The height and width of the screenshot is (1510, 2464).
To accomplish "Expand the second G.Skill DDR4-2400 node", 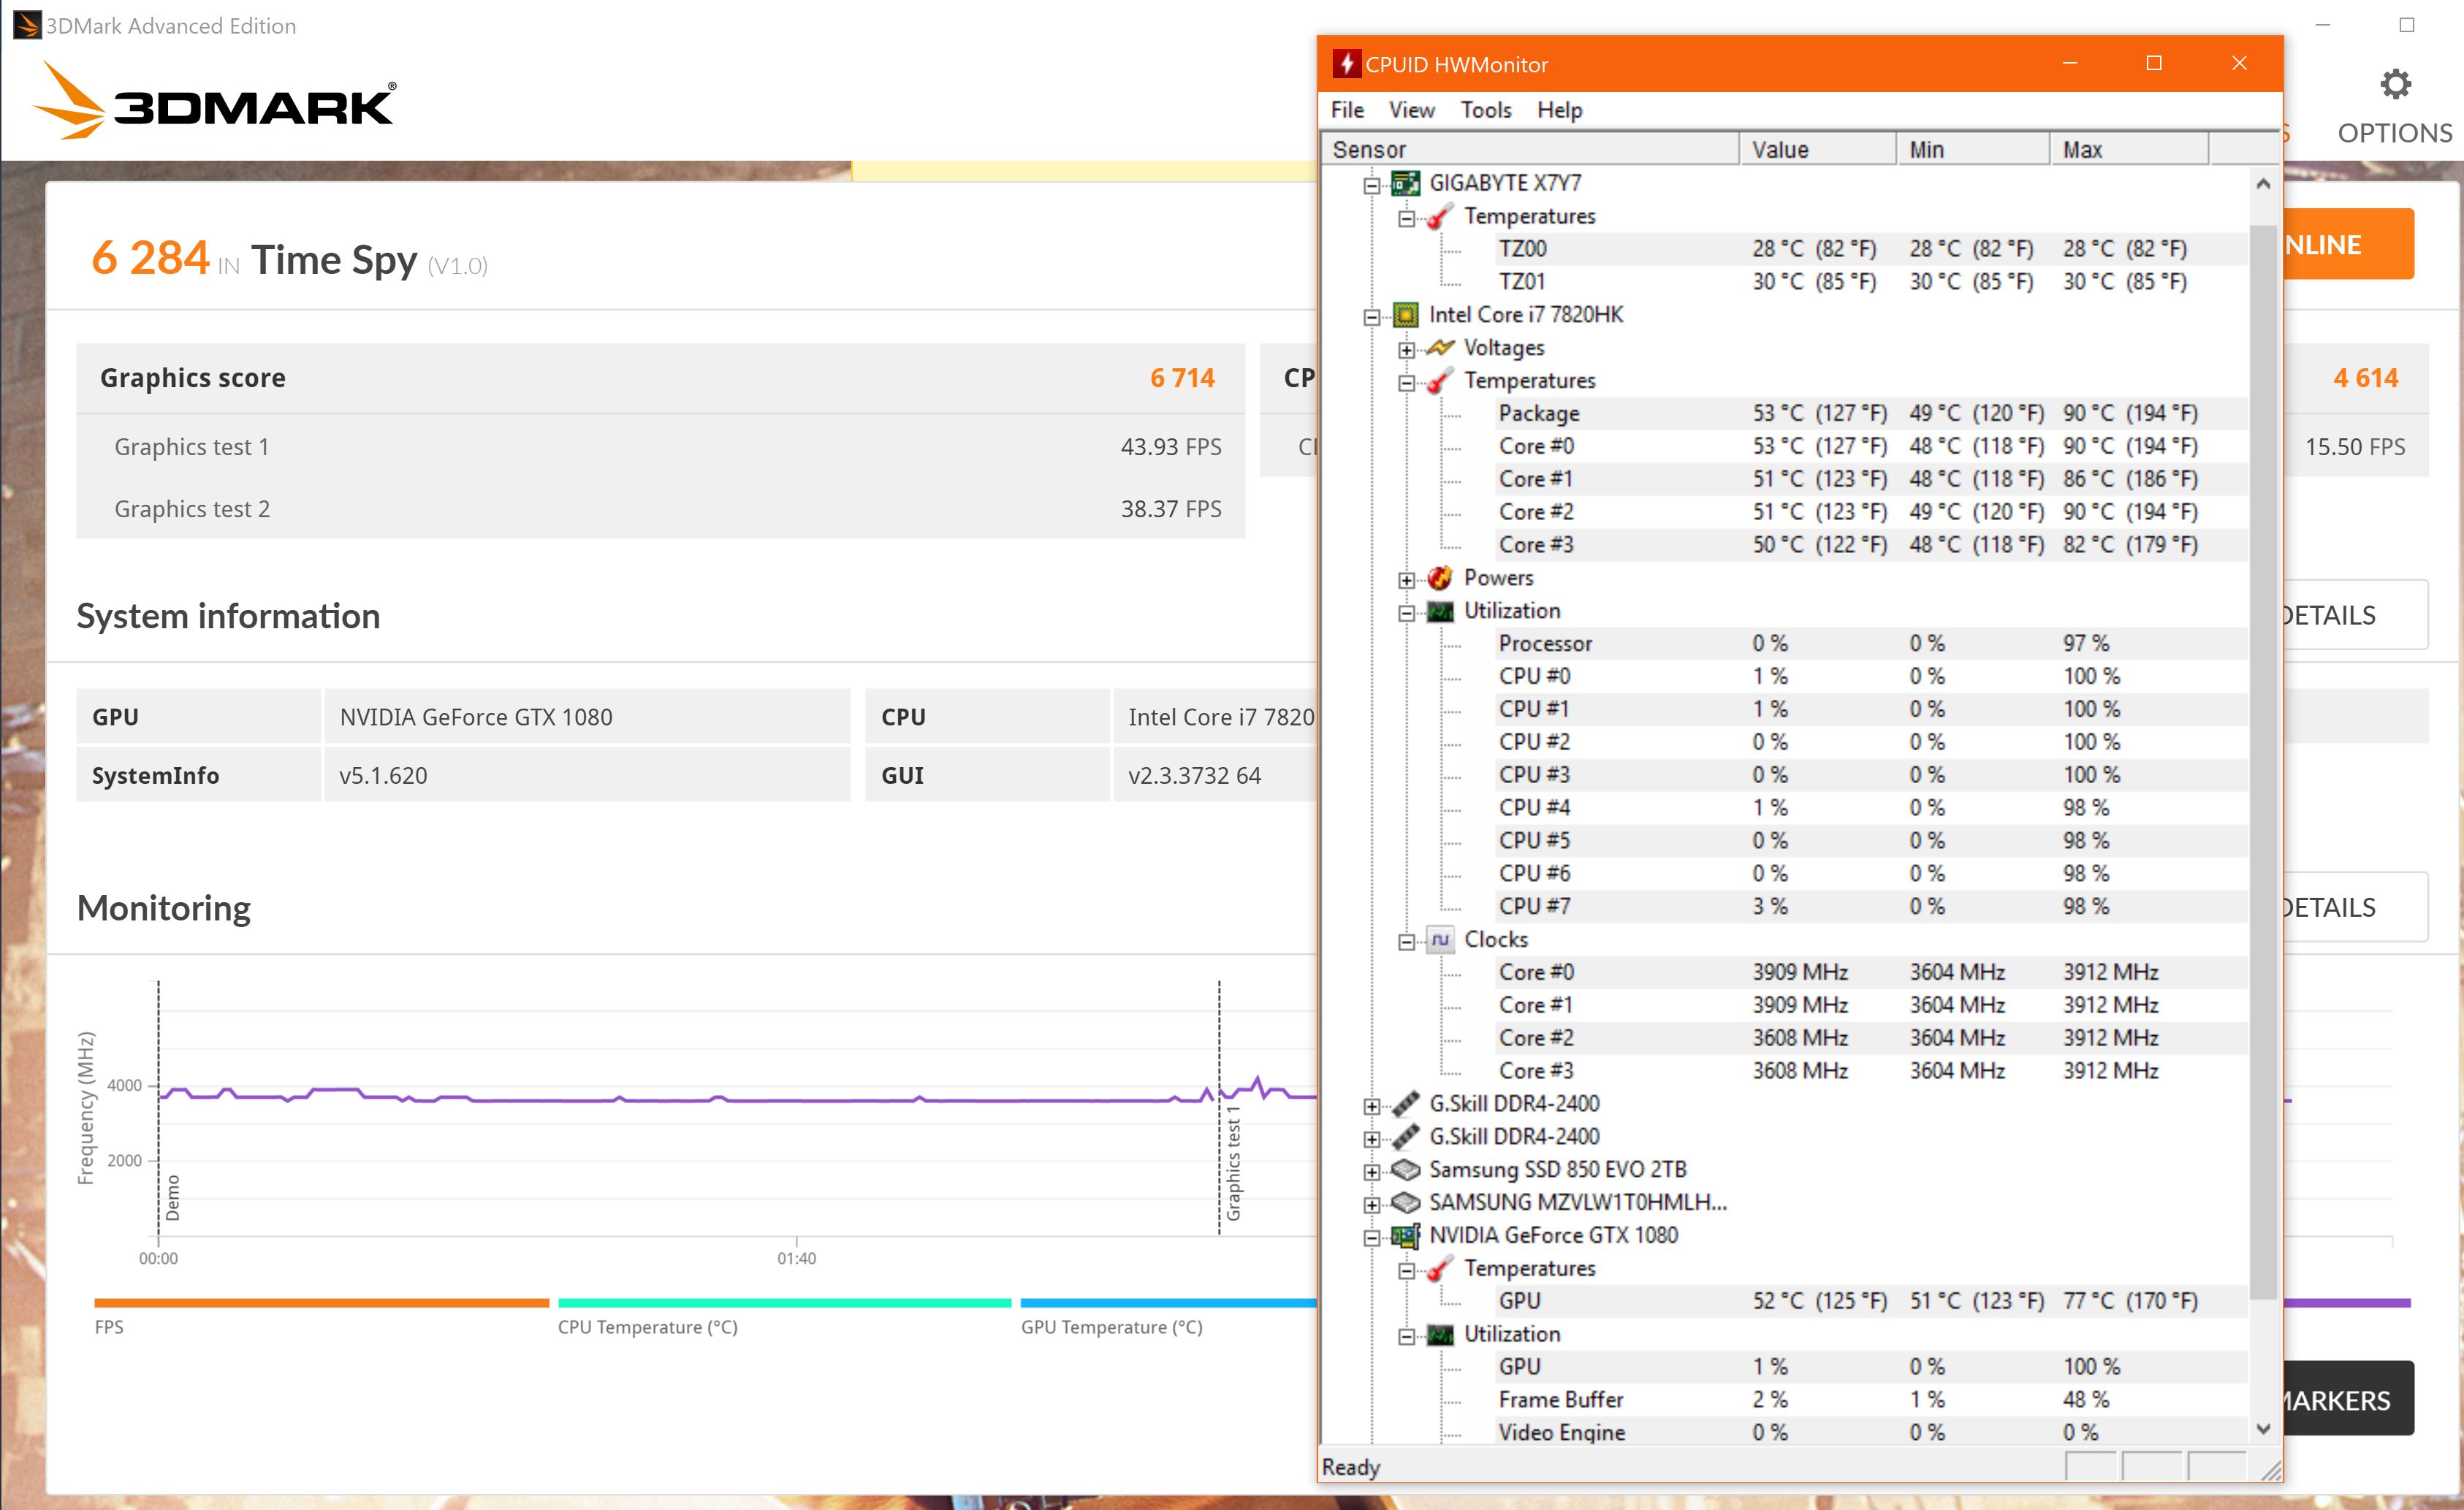I will point(1371,1139).
